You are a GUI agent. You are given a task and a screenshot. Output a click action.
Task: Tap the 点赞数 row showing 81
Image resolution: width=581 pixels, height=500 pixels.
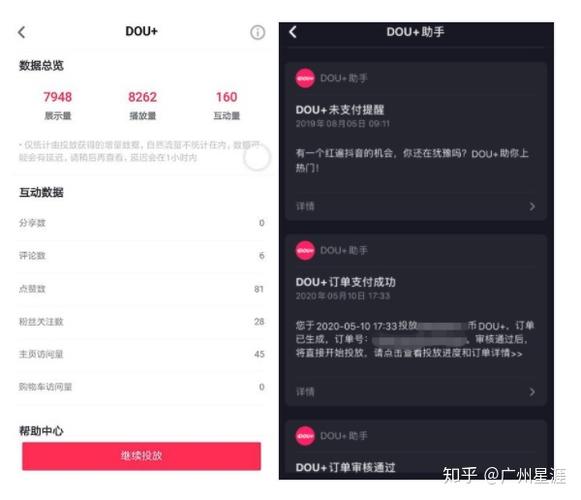pyautogui.click(x=141, y=289)
